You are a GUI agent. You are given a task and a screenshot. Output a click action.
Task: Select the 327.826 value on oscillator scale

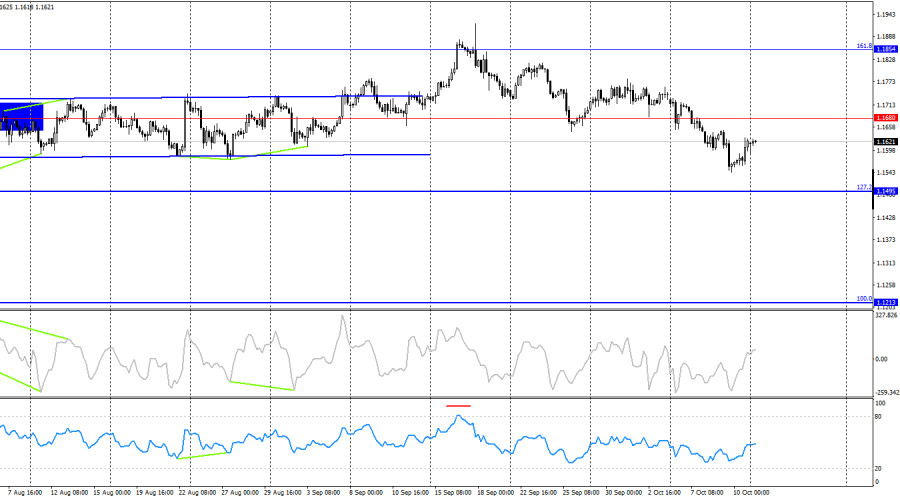pos(886,316)
